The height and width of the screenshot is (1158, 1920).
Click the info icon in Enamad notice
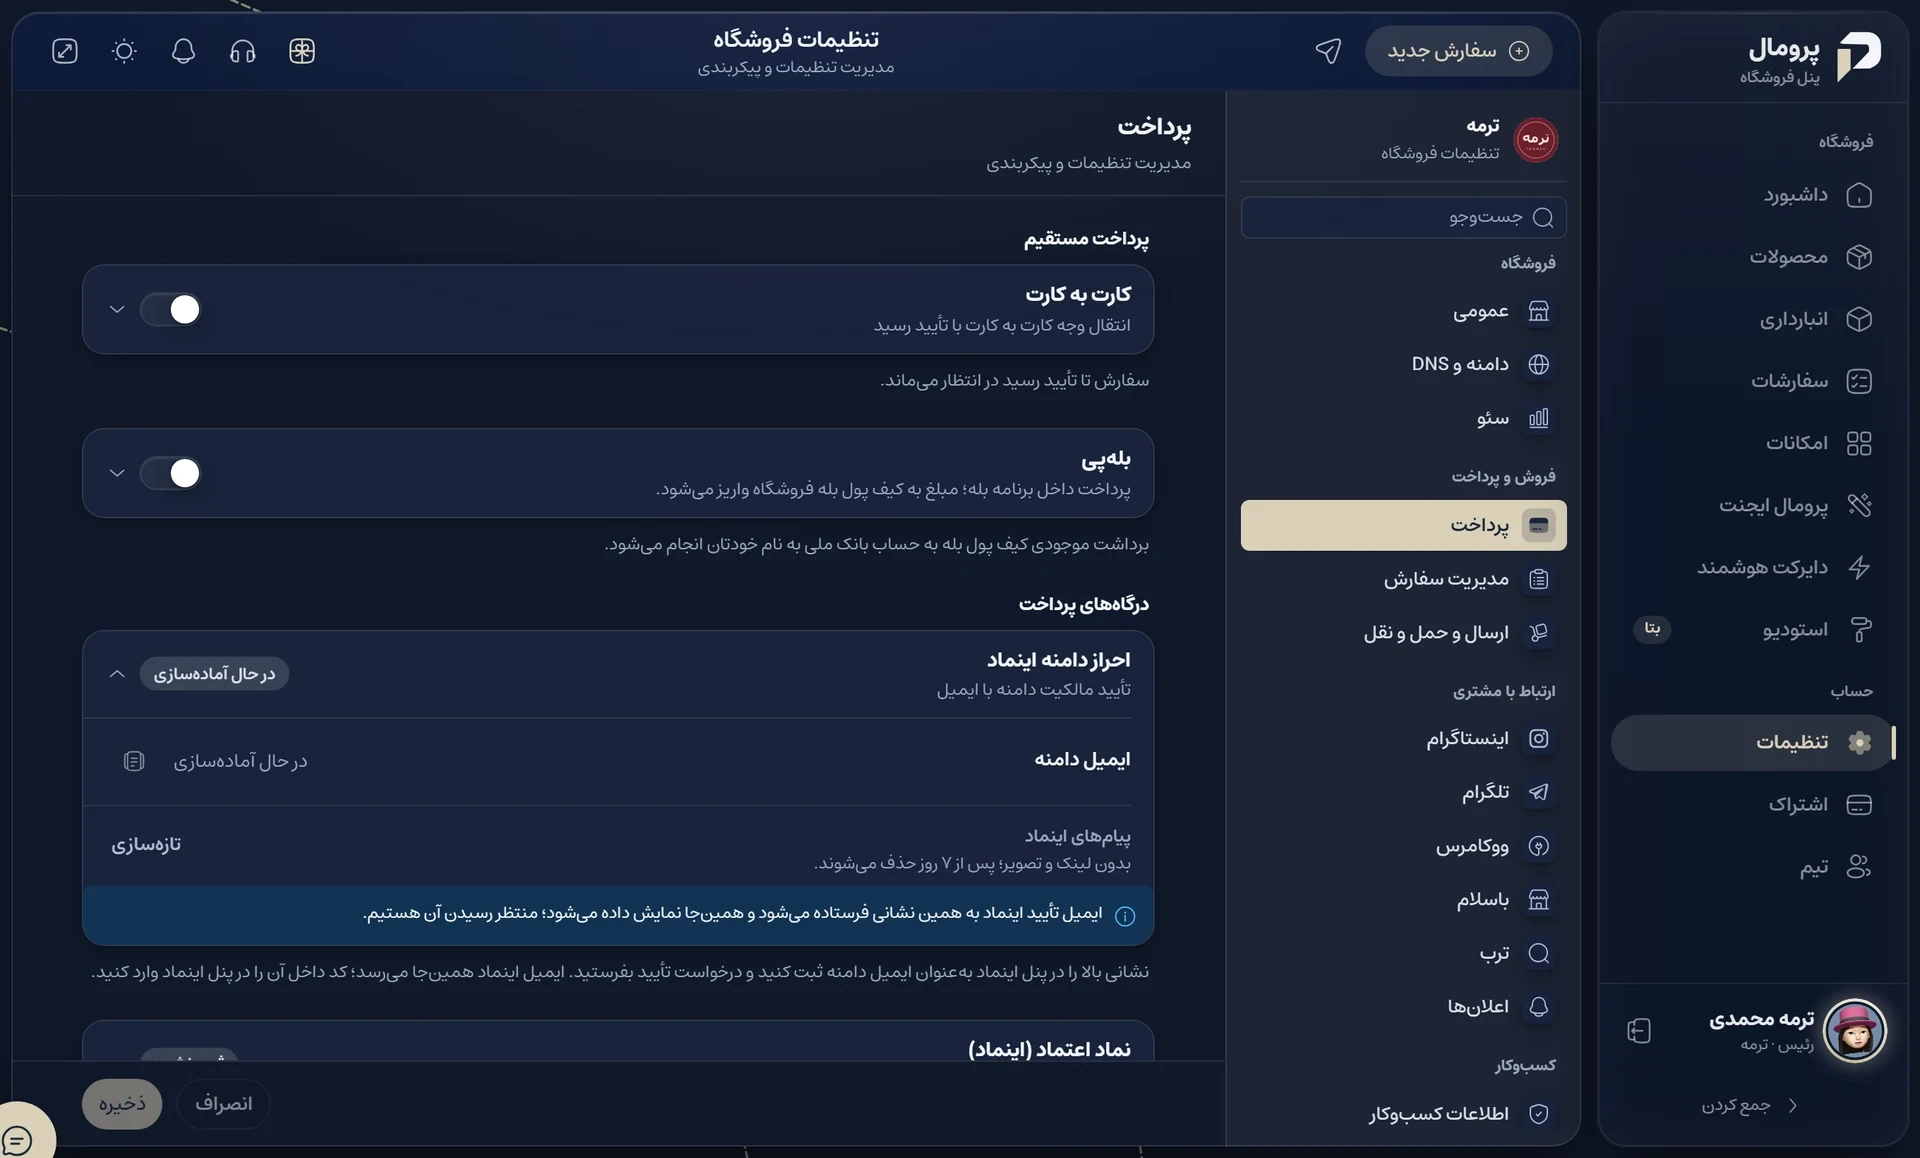tap(1125, 916)
